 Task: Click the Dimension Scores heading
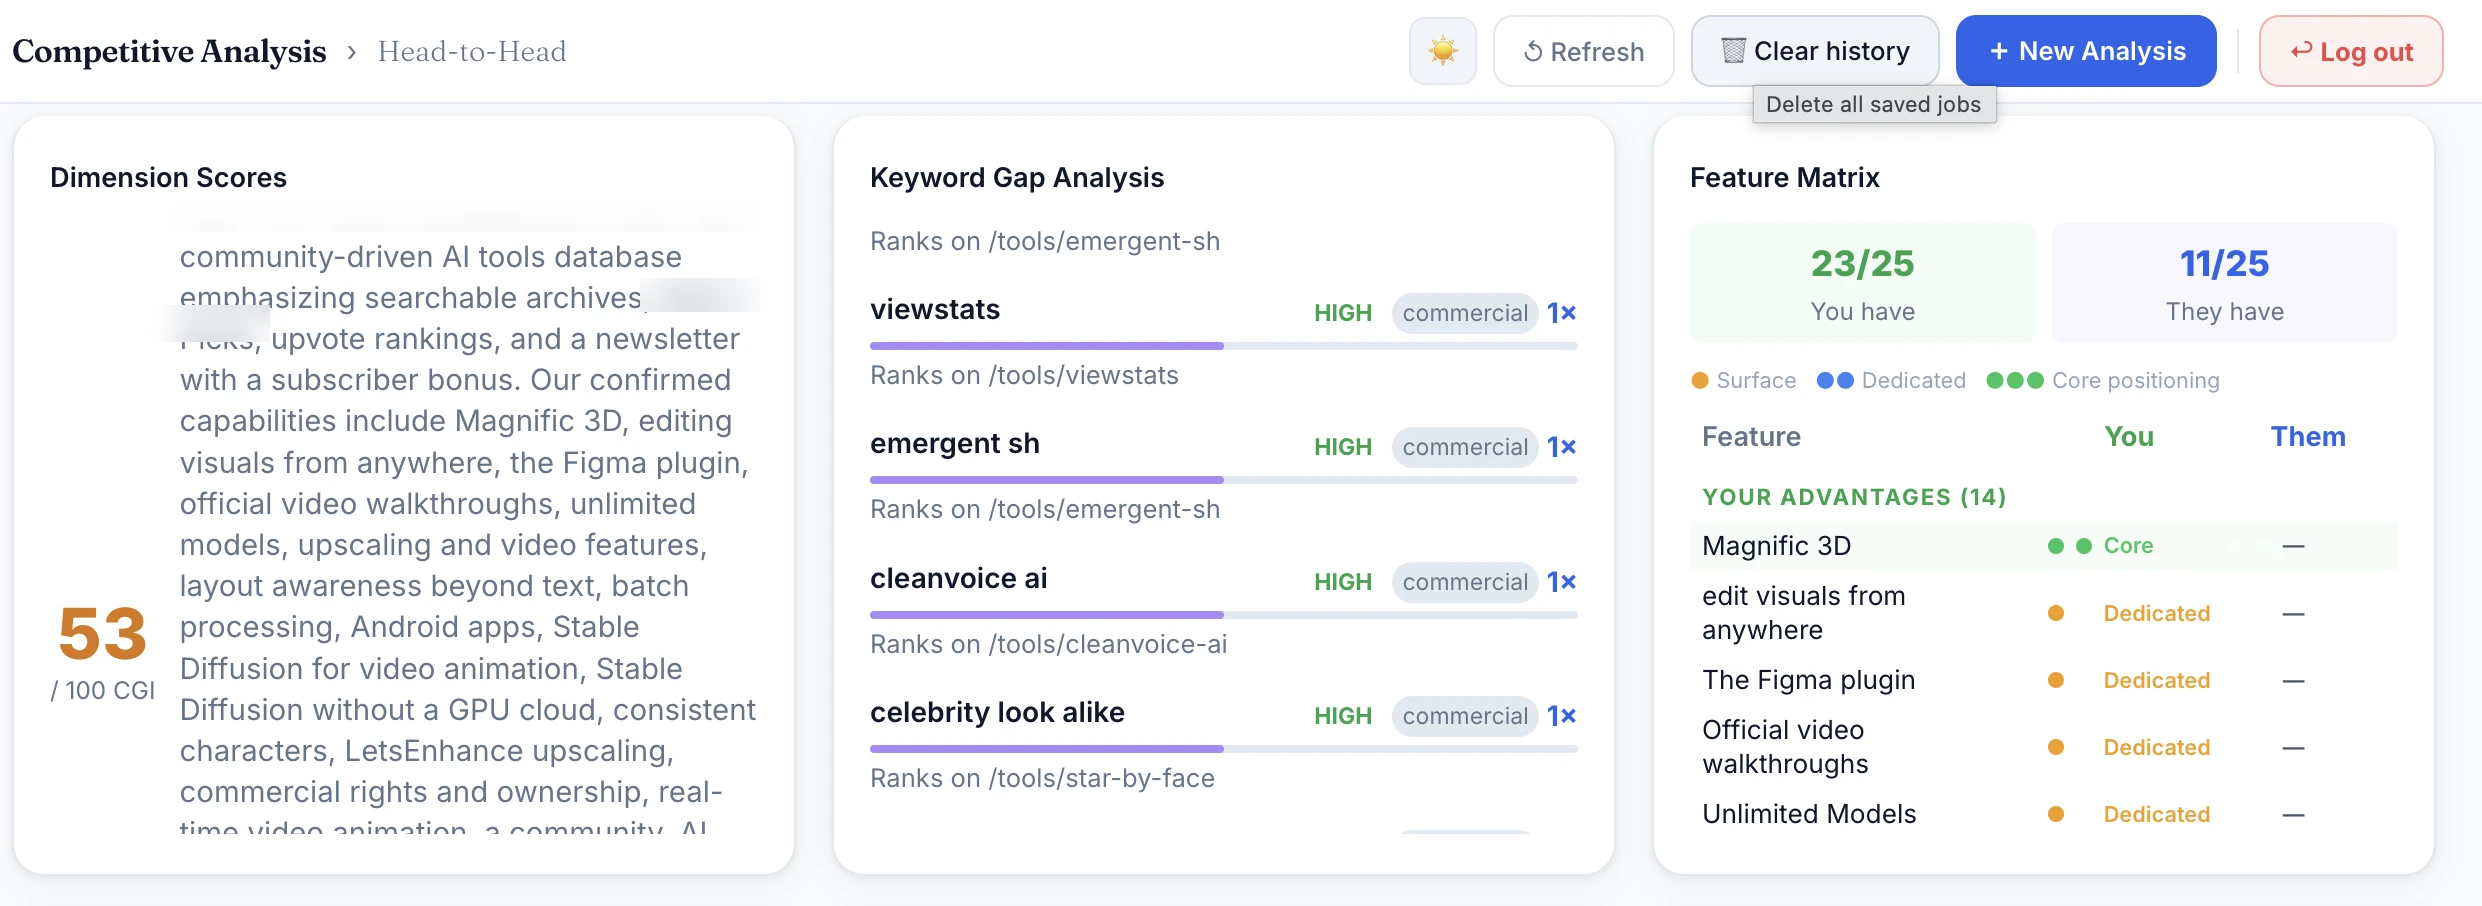[x=168, y=177]
